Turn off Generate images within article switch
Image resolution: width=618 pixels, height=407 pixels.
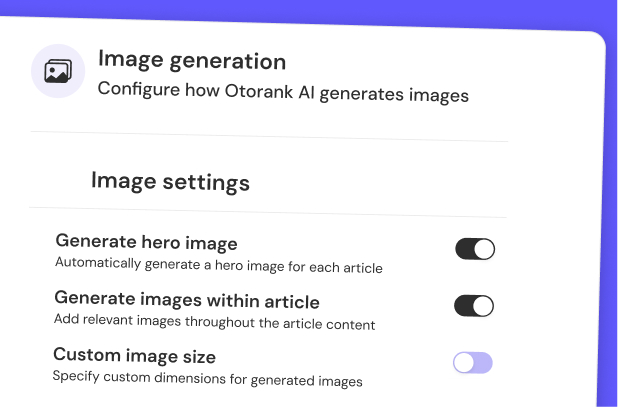pos(475,306)
